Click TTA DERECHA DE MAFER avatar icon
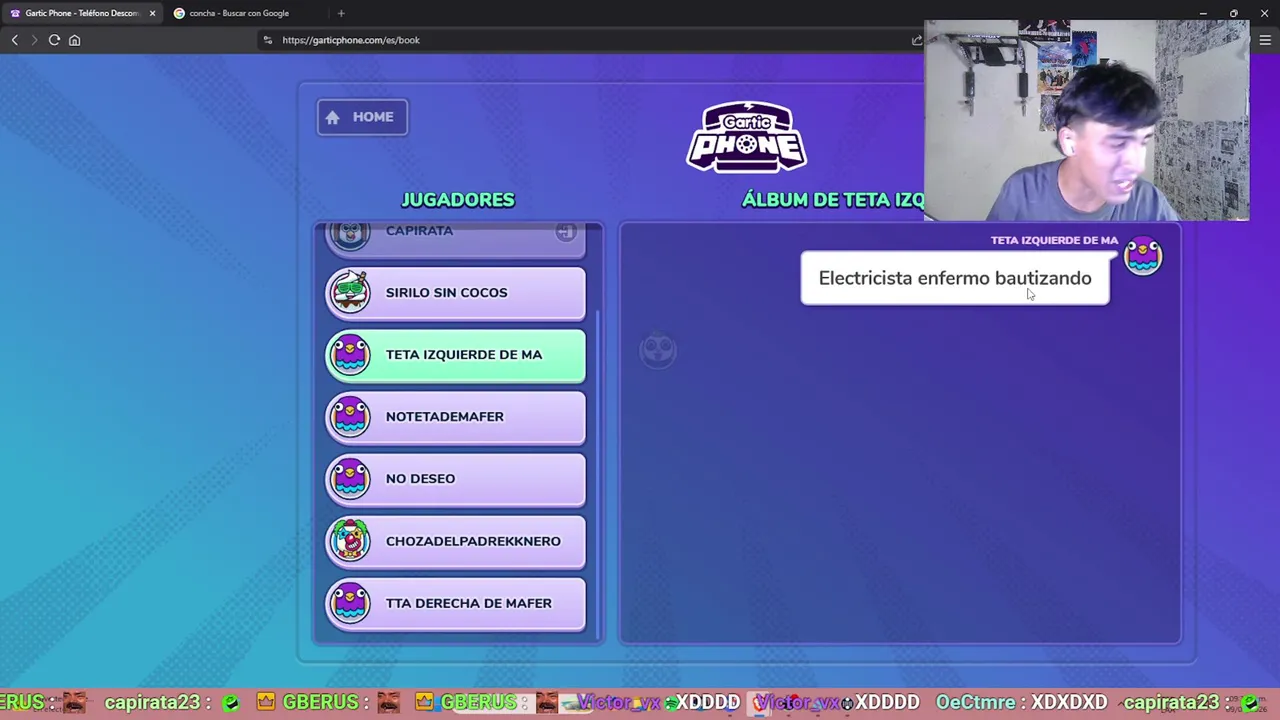The height and width of the screenshot is (720, 1280). pyautogui.click(x=350, y=602)
